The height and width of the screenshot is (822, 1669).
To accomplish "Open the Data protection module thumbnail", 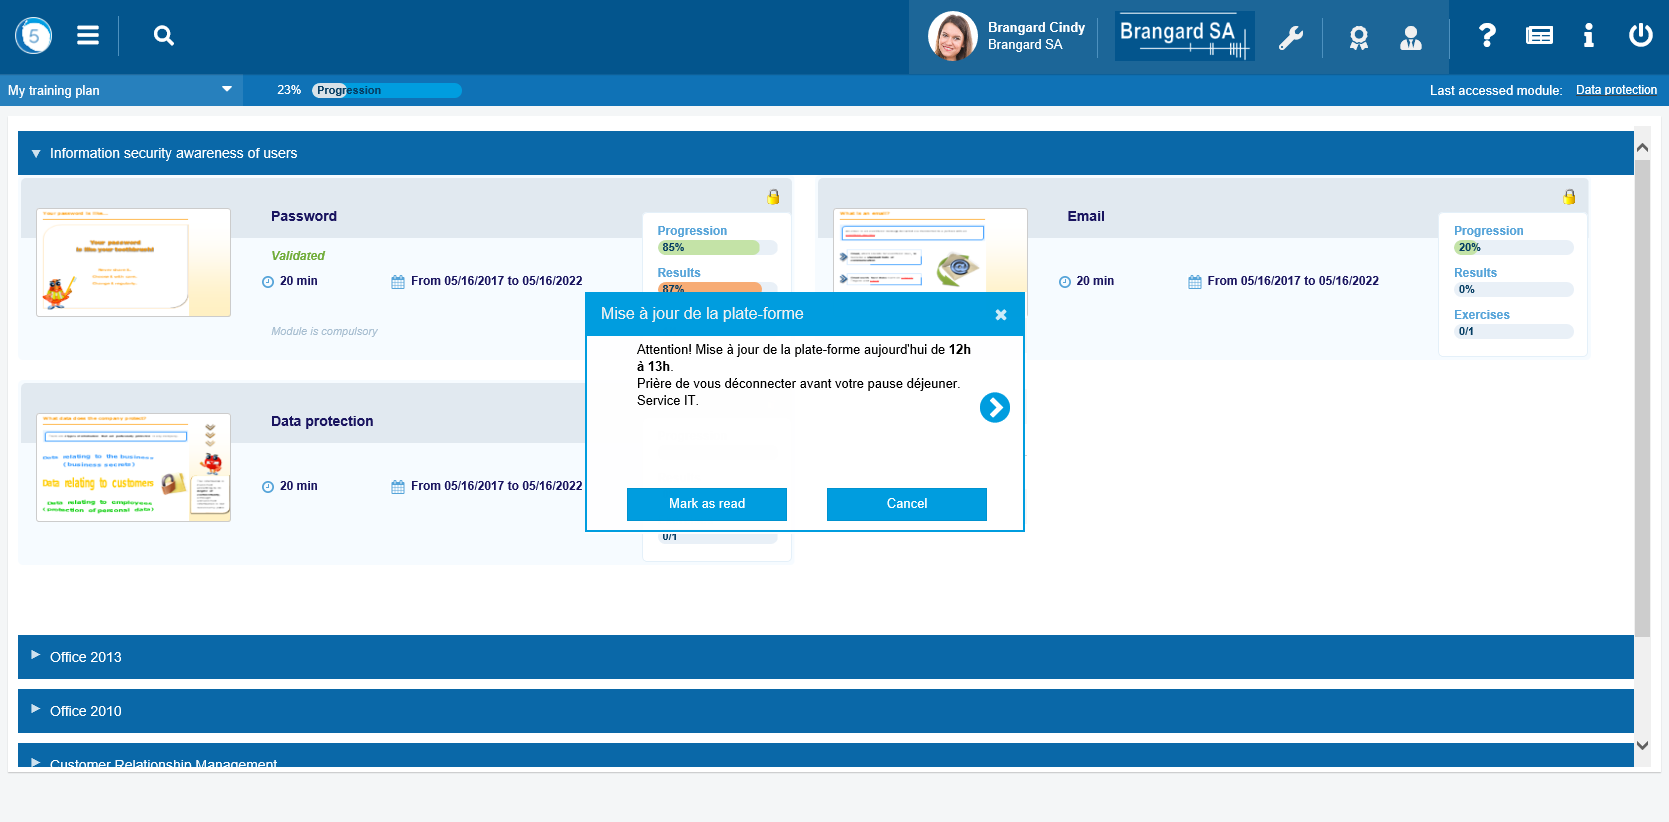I will click(x=133, y=467).
